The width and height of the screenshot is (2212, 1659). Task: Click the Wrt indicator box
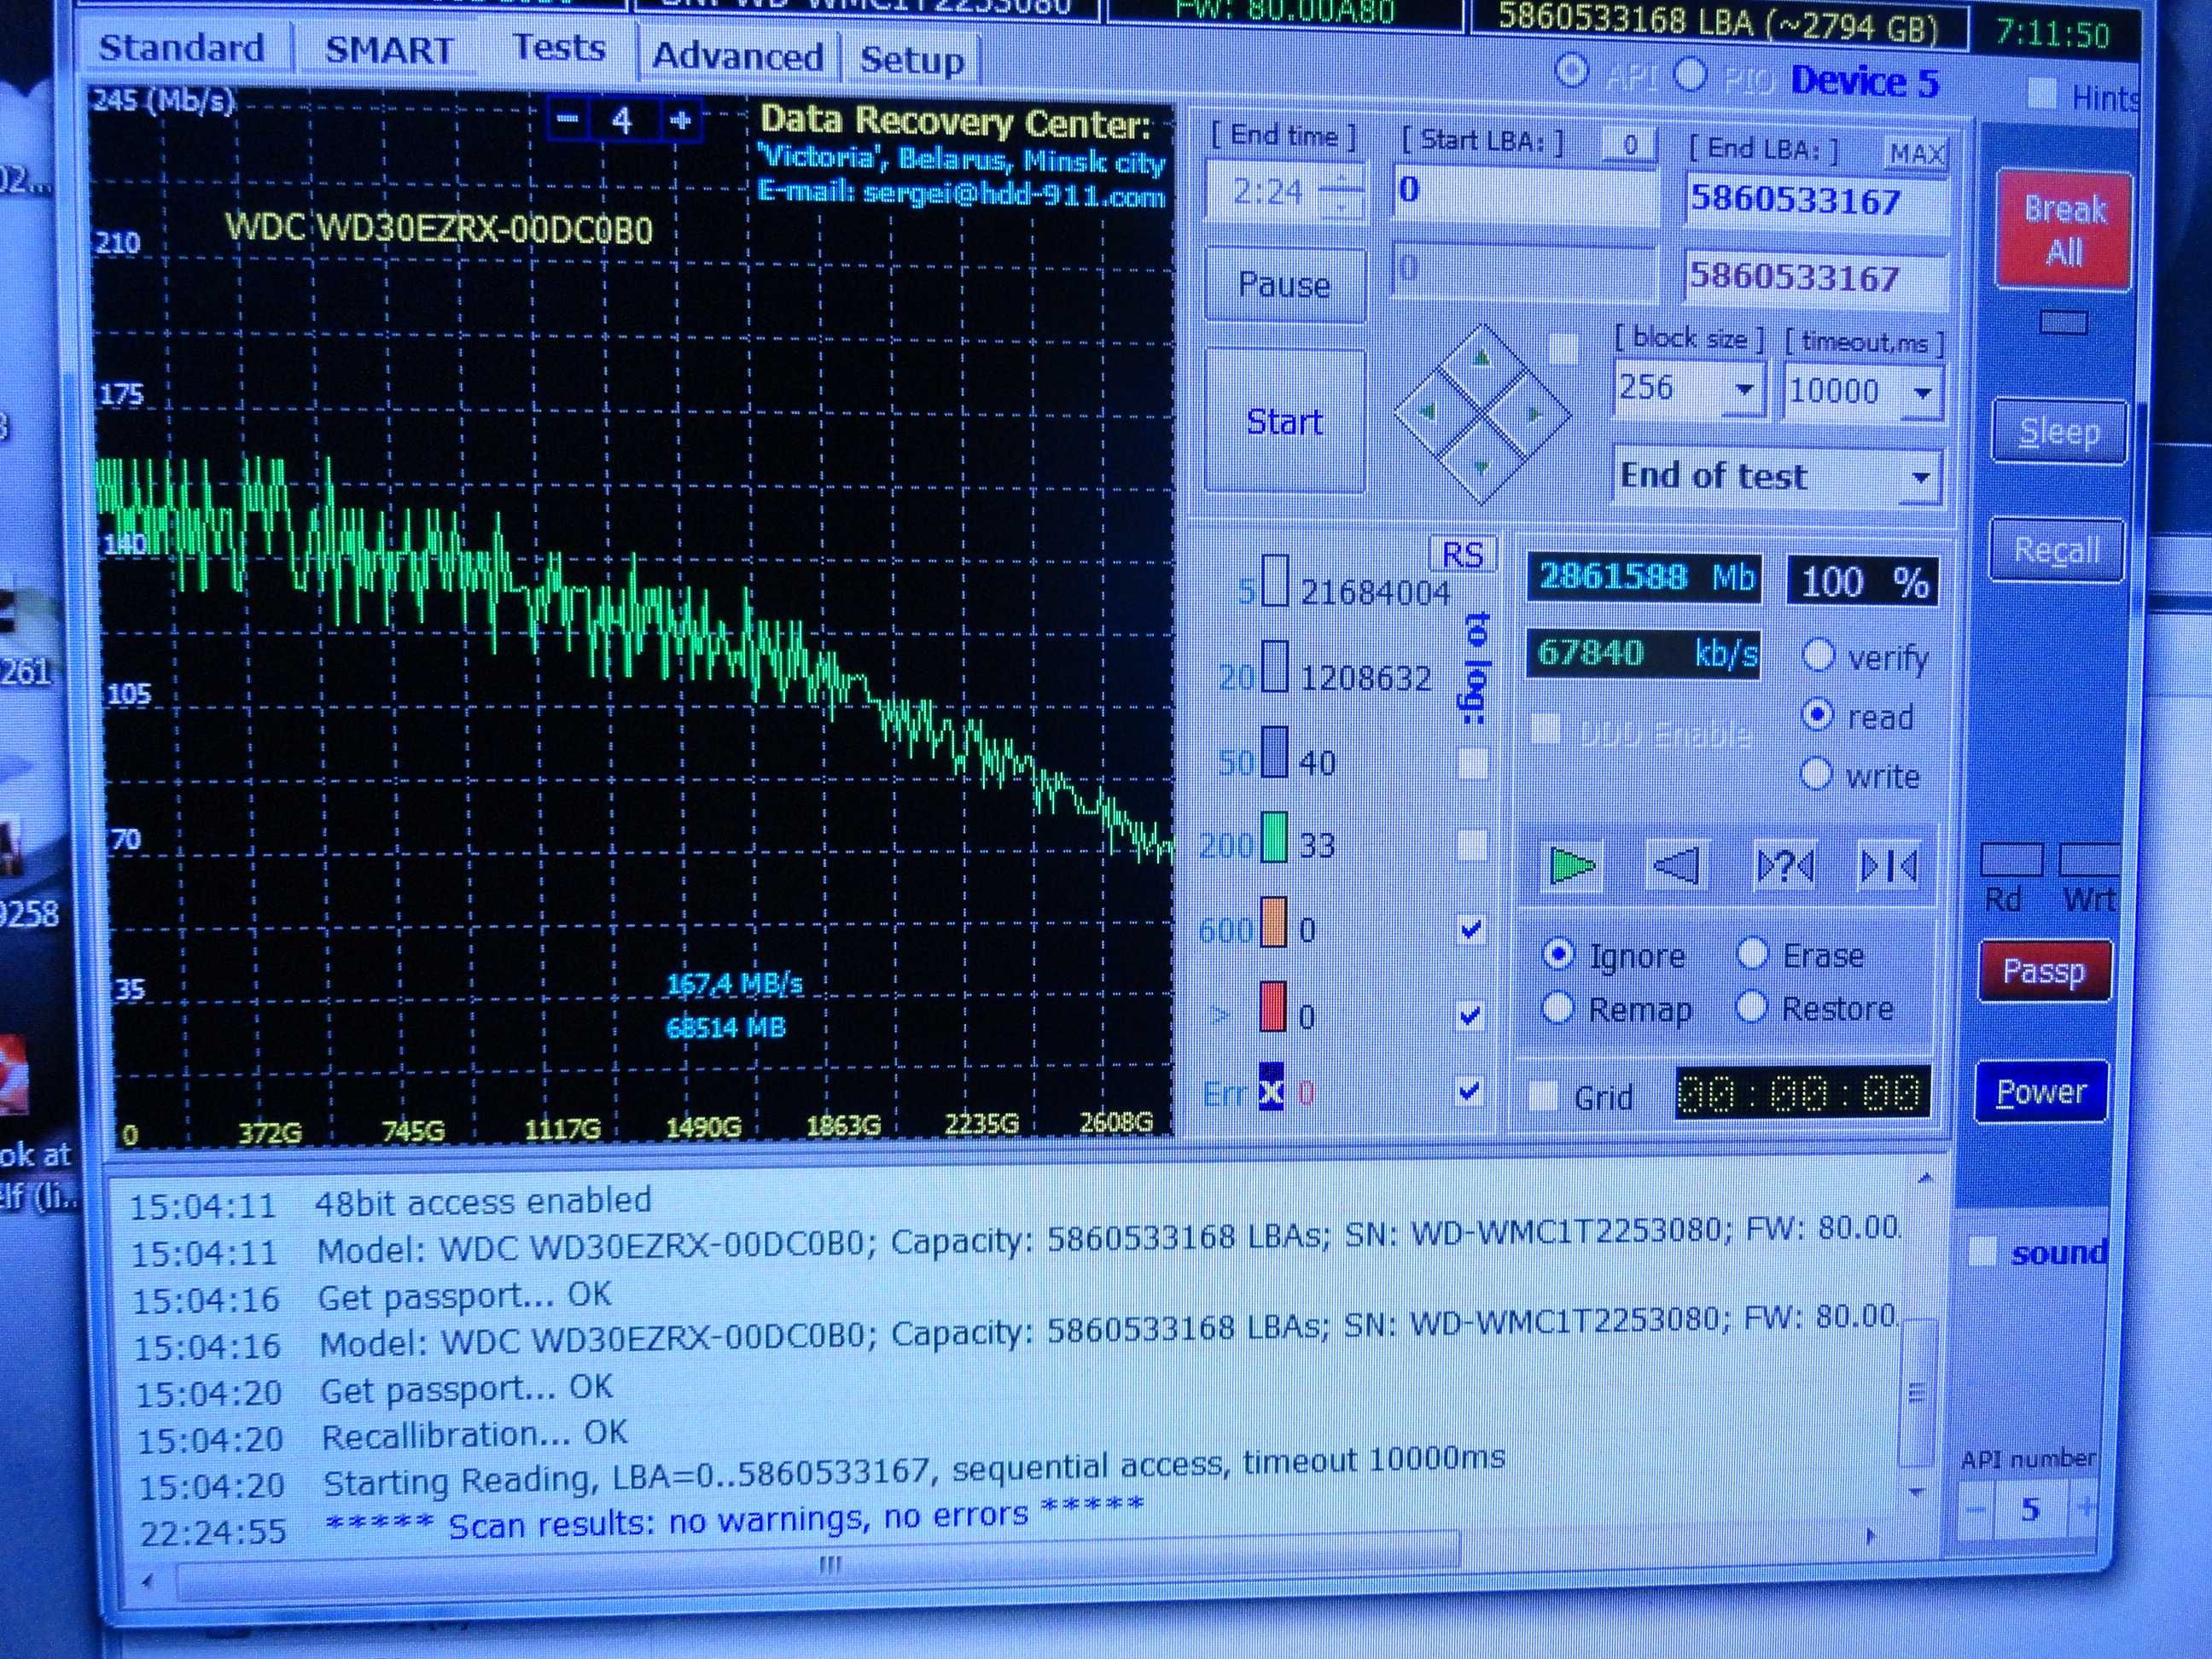coord(2088,859)
